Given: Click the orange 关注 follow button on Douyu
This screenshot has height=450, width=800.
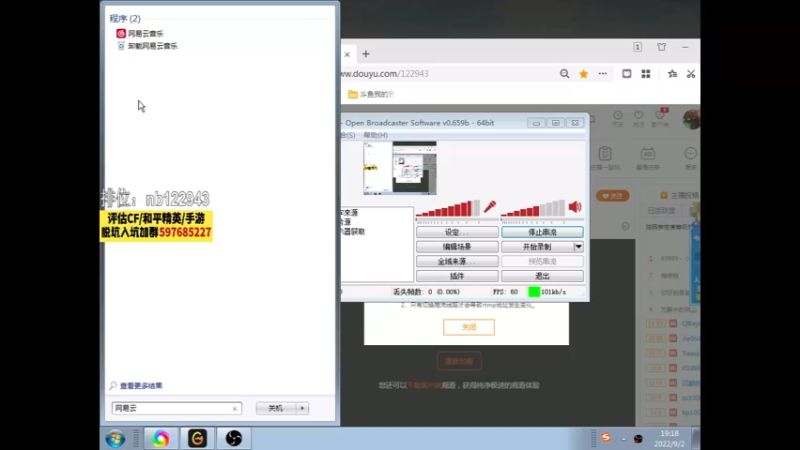Looking at the screenshot, I should [x=612, y=196].
